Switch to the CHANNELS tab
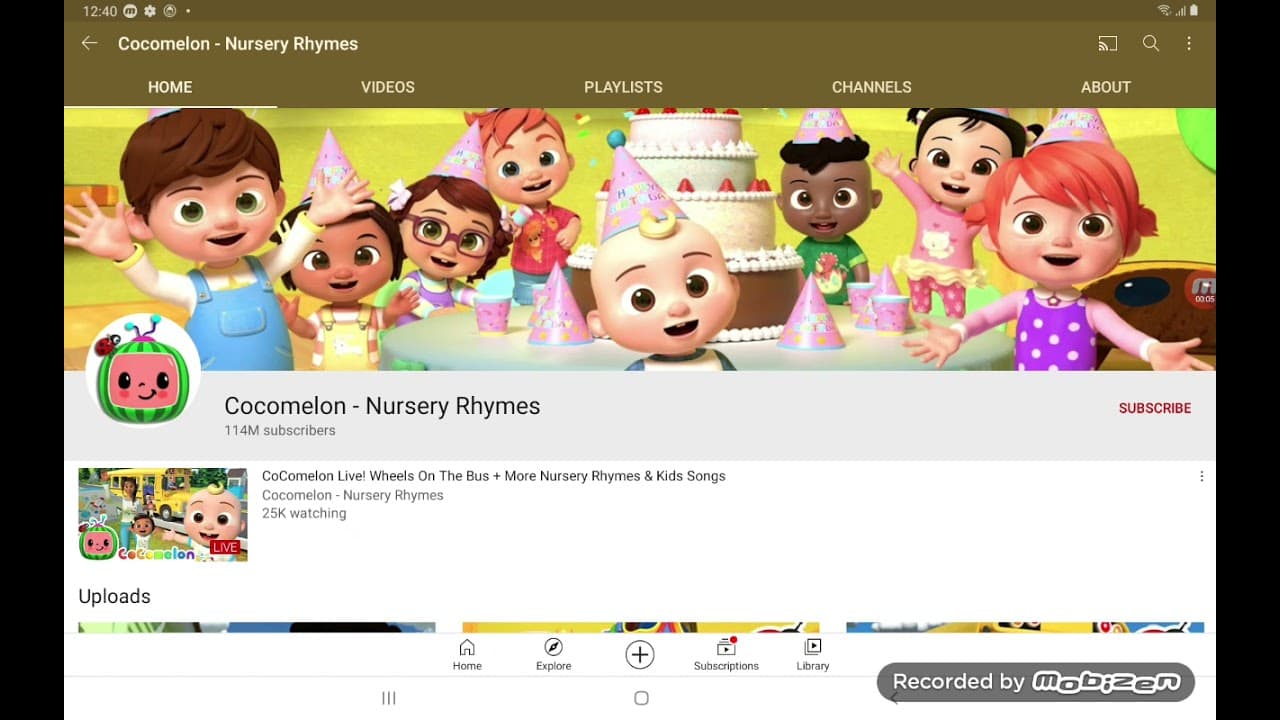1280x720 pixels. pos(871,87)
